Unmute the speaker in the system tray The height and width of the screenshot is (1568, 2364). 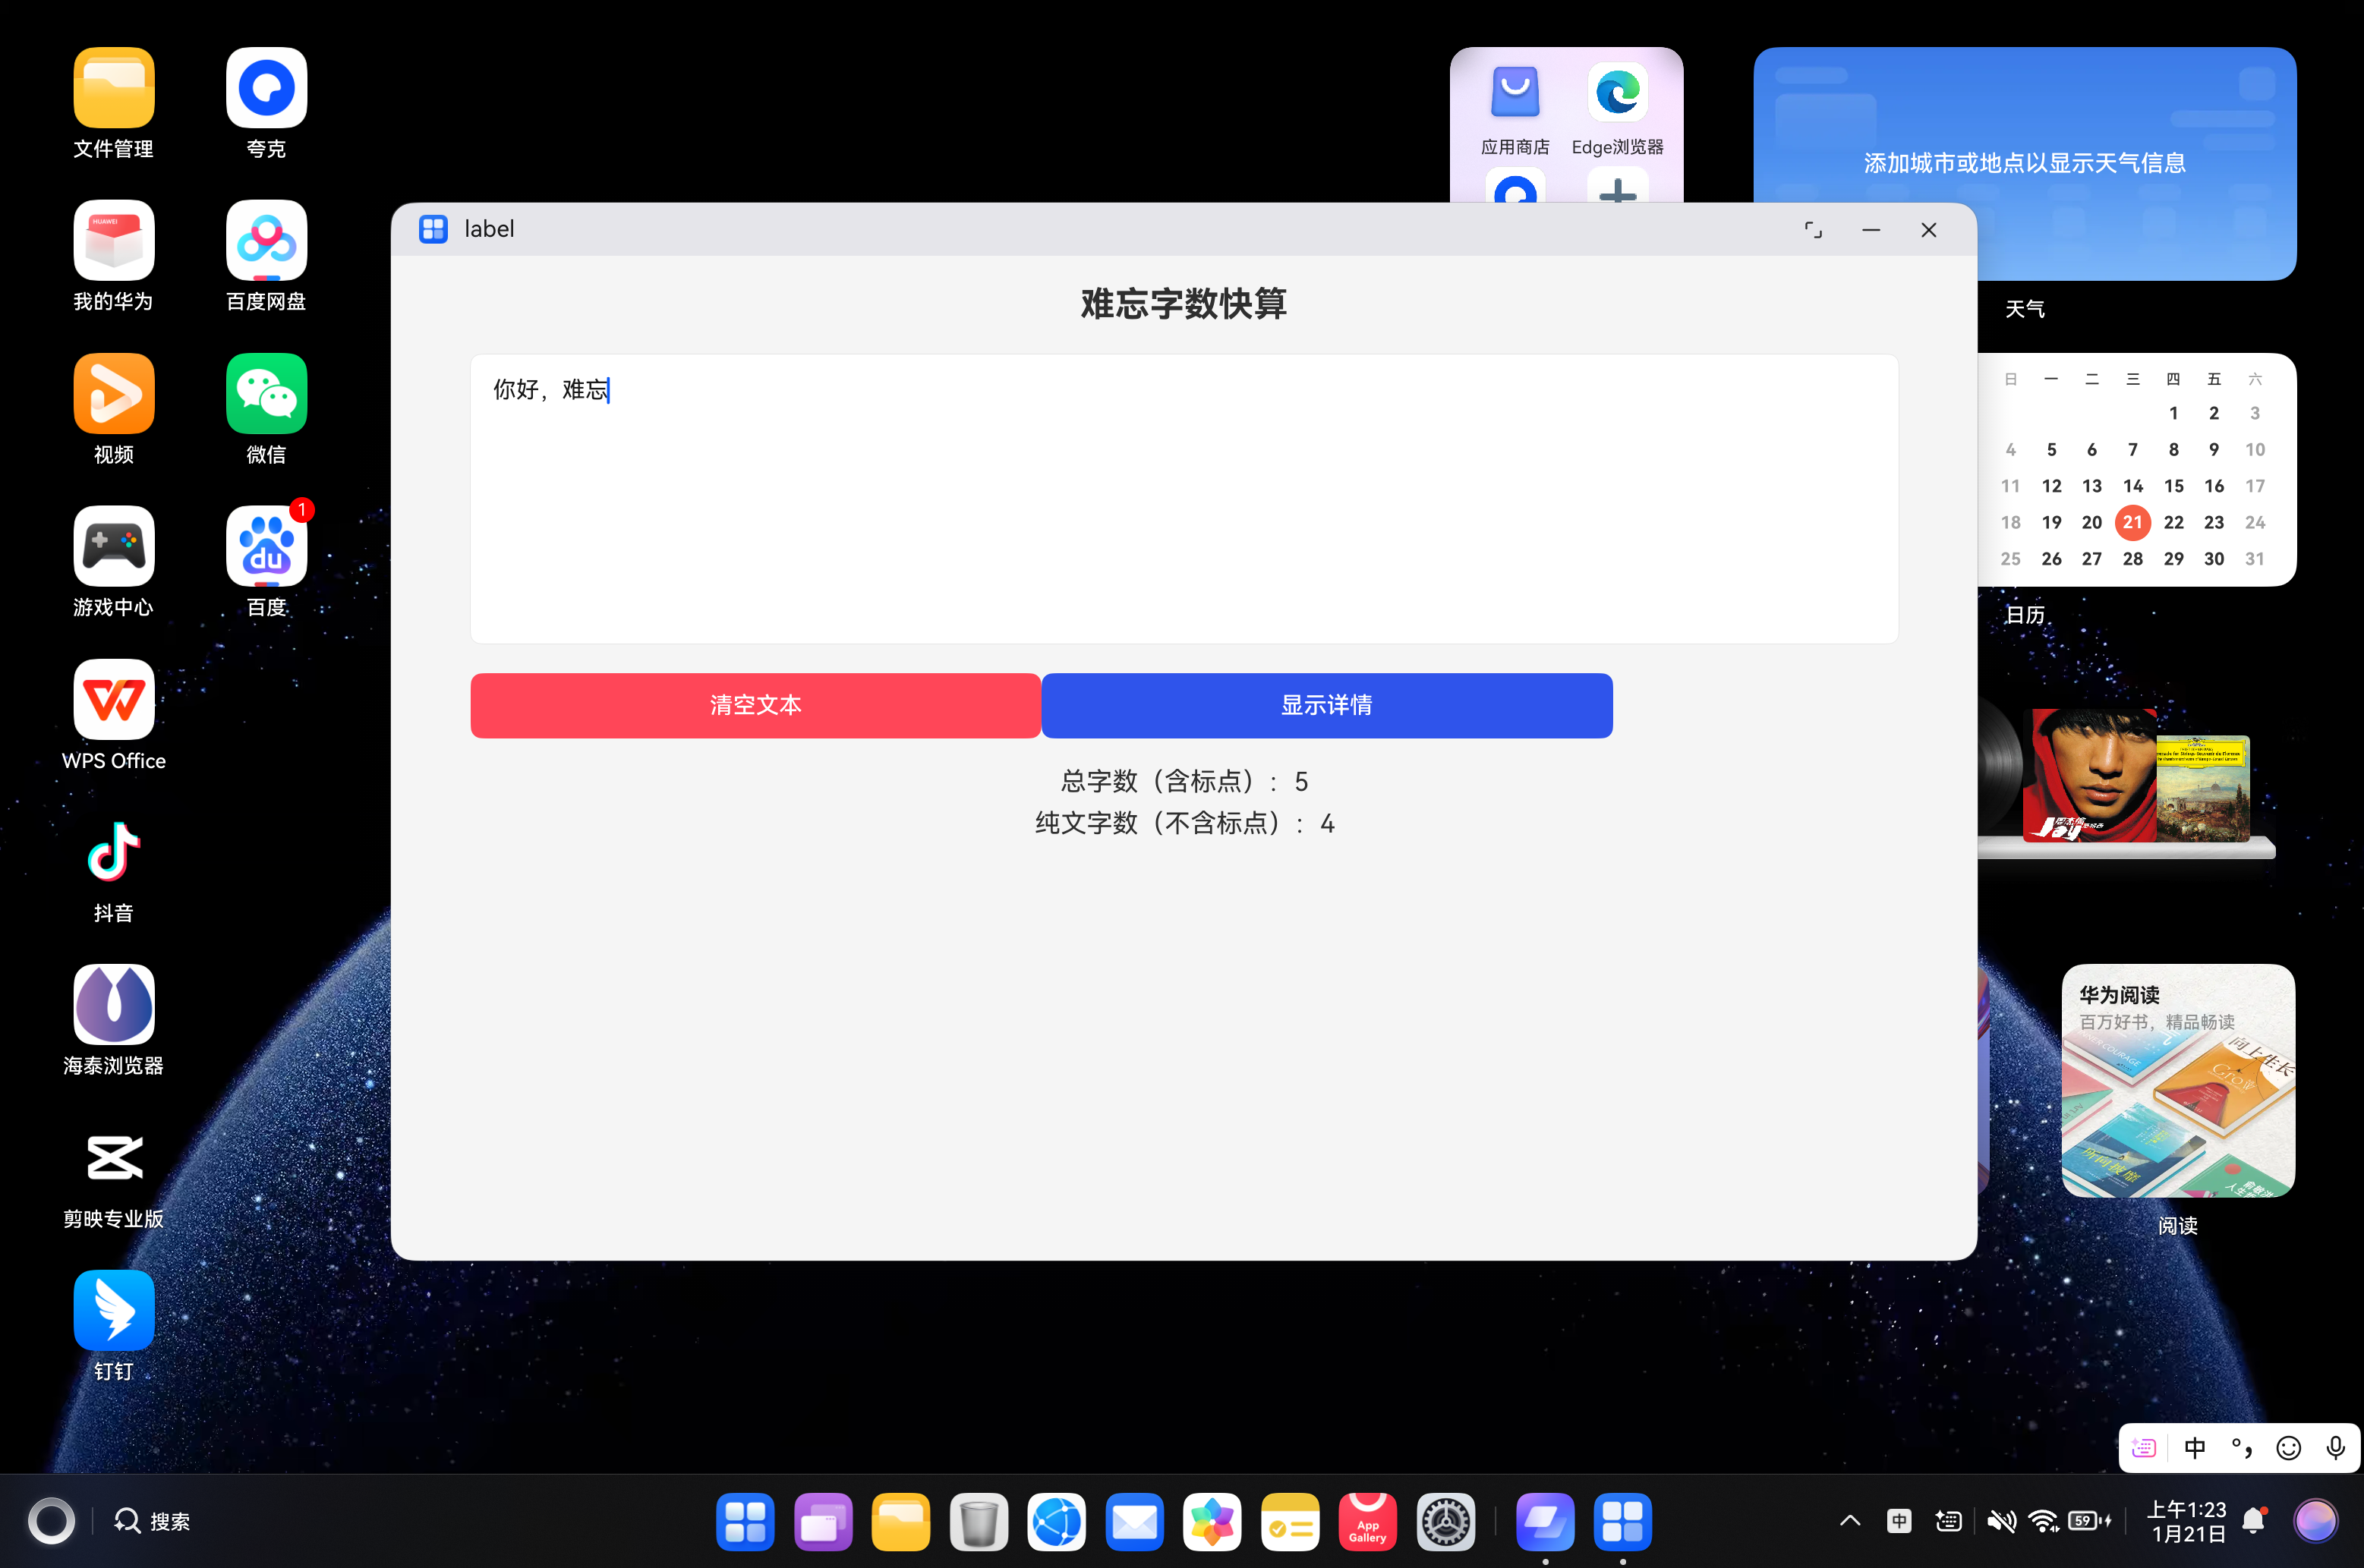2003,1520
